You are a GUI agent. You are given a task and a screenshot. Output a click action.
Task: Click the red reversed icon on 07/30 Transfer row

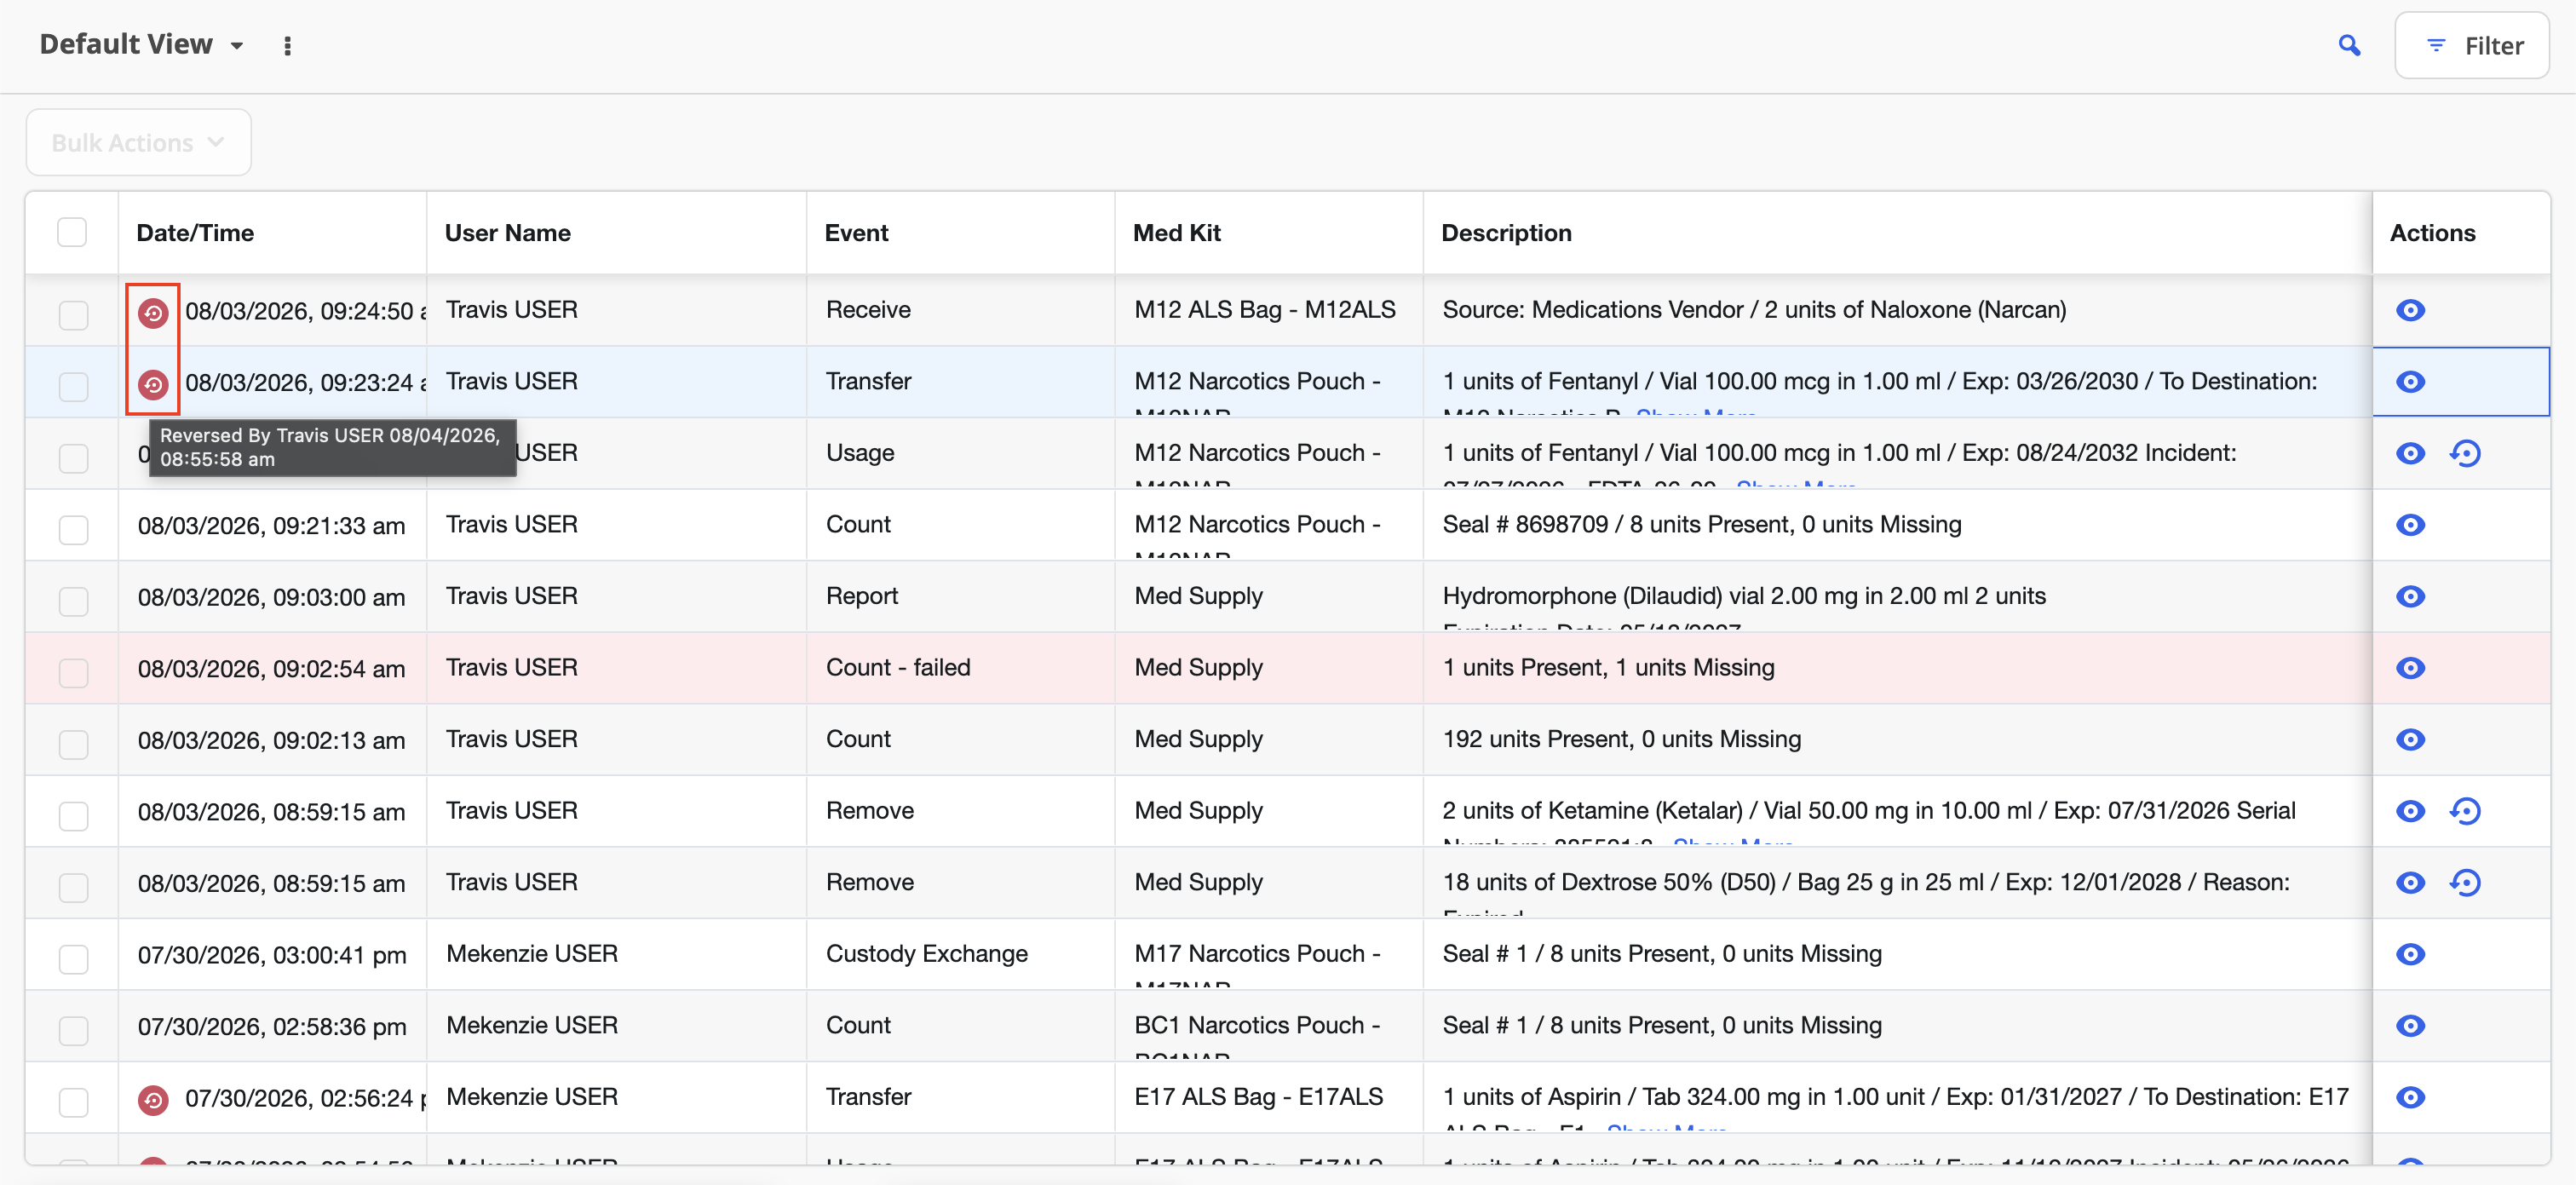(153, 1100)
